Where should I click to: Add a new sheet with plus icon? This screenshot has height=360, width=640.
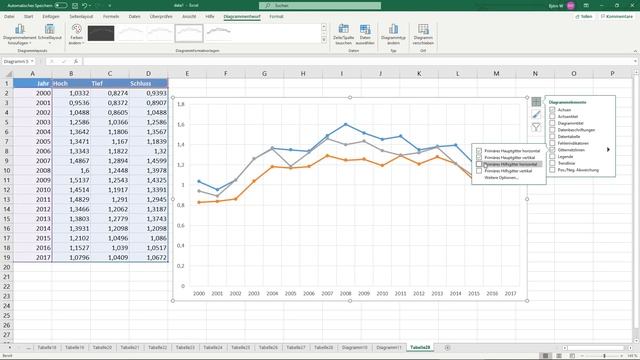coord(447,347)
